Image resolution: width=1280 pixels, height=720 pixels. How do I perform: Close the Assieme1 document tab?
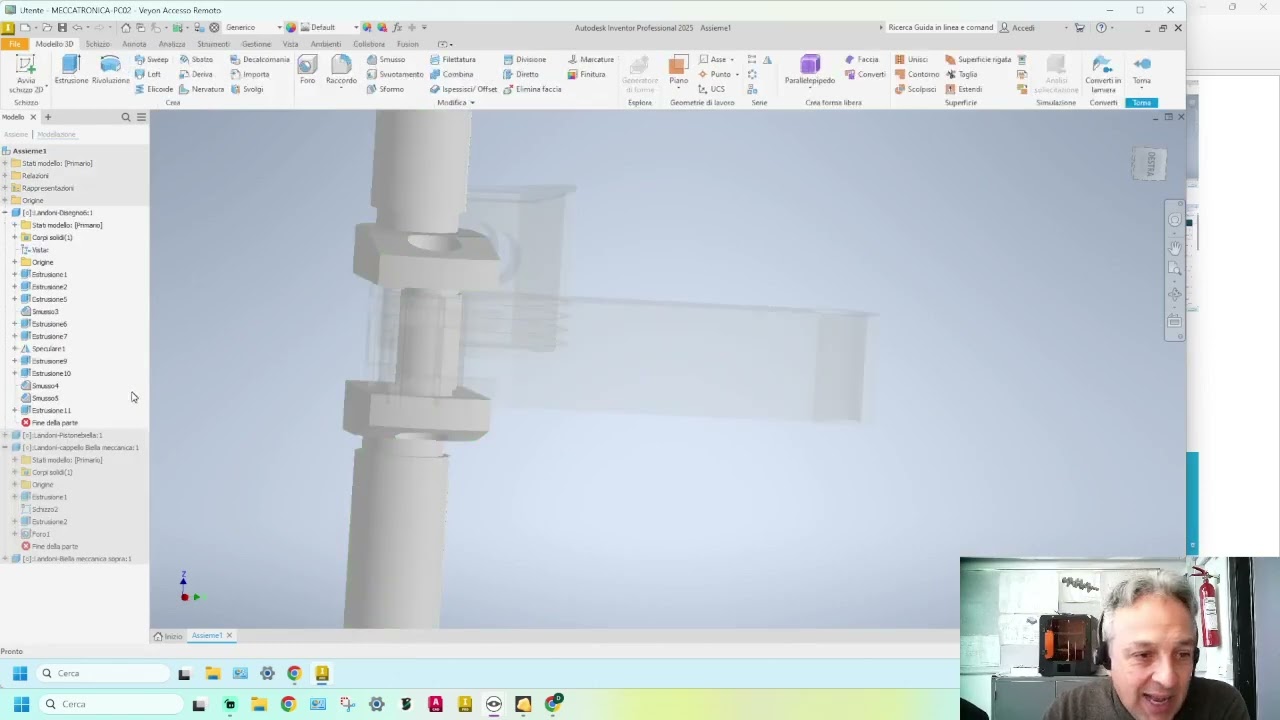coord(229,636)
